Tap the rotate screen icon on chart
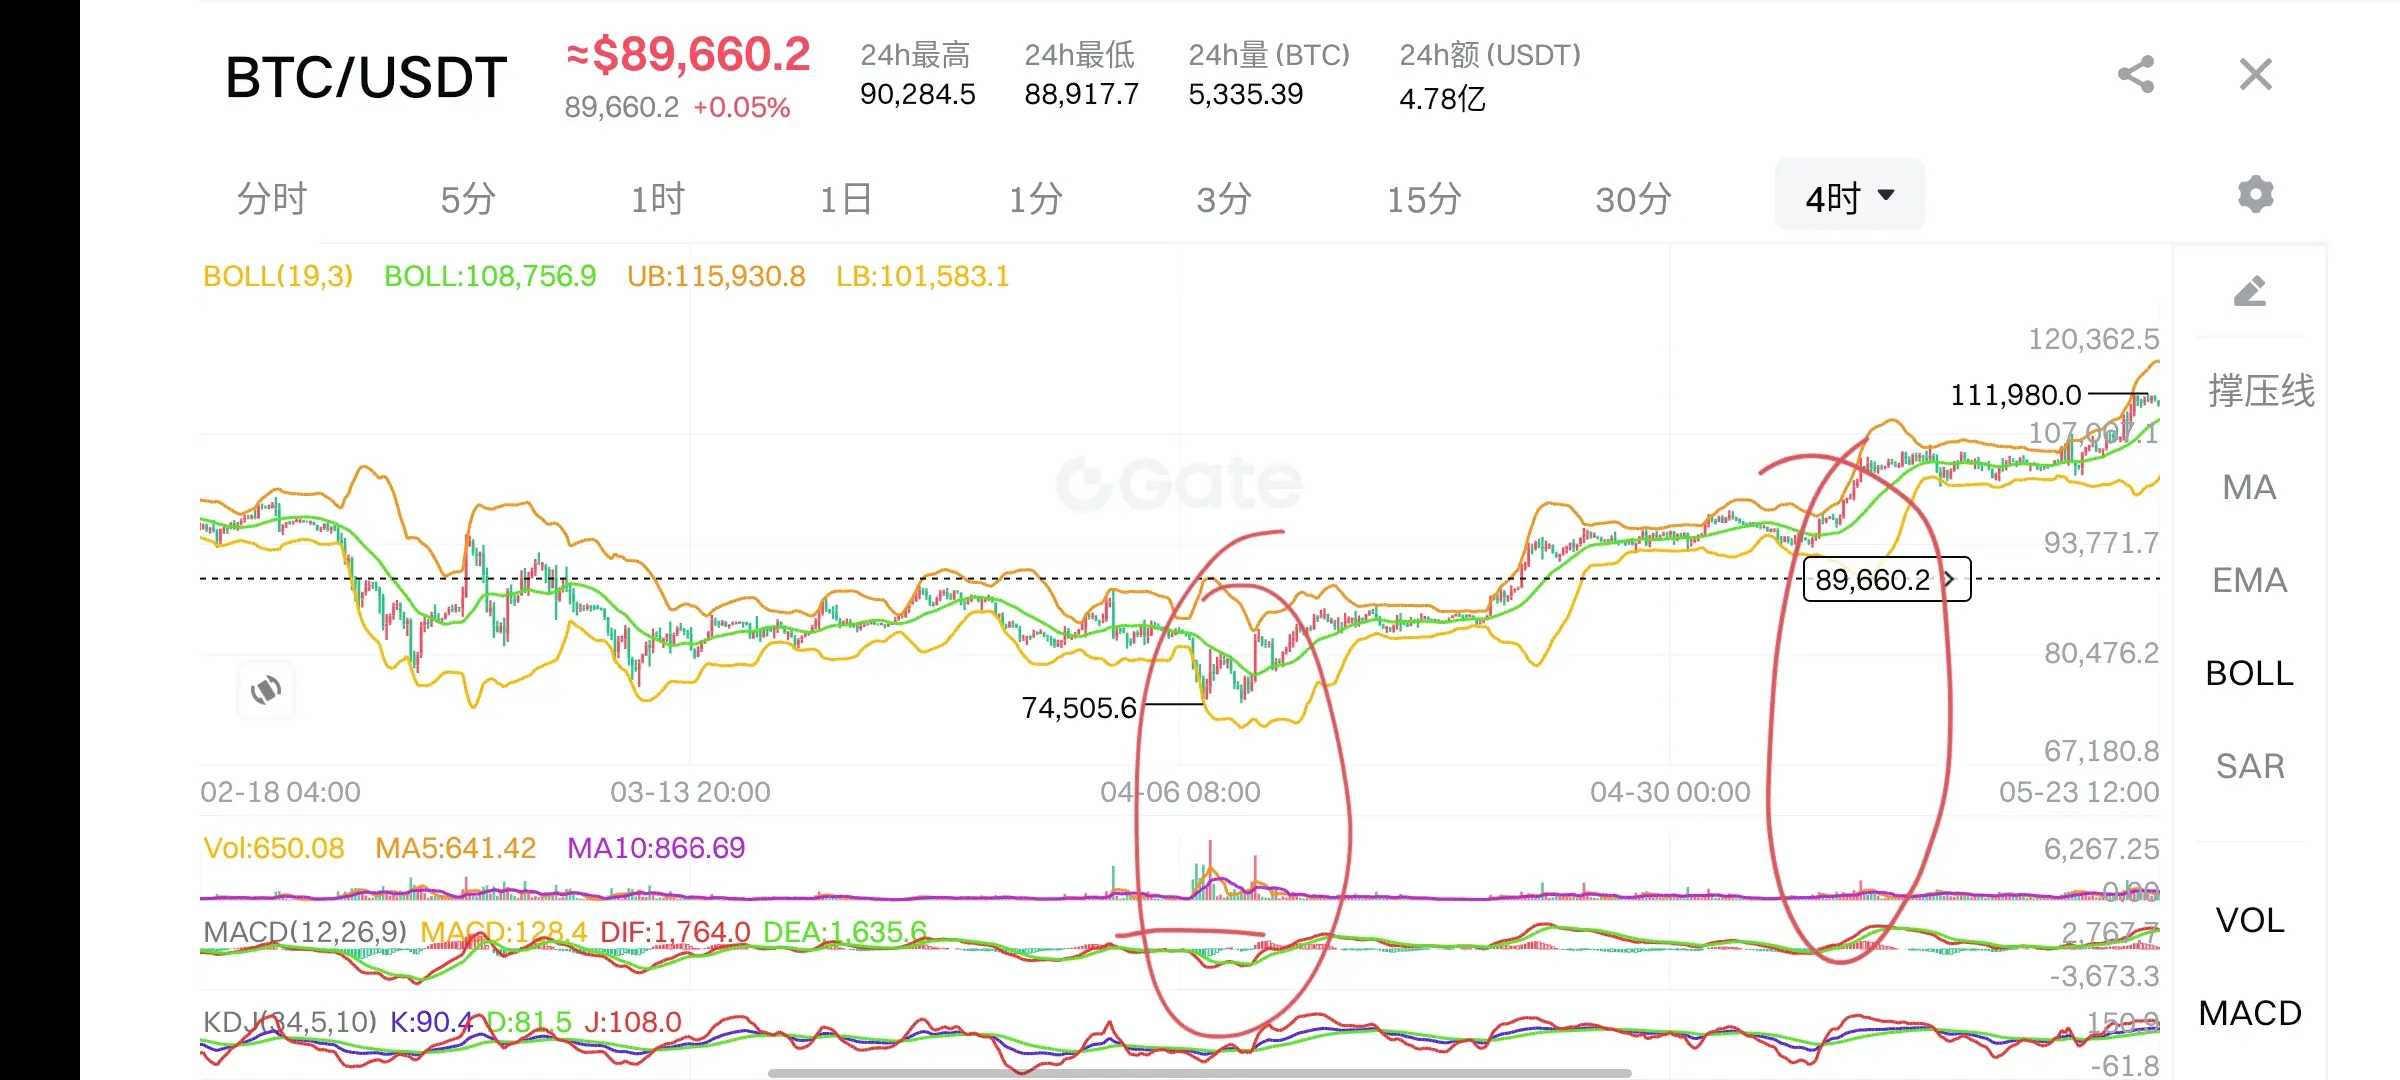Screen dimensions: 2400x1080 (x=266, y=690)
